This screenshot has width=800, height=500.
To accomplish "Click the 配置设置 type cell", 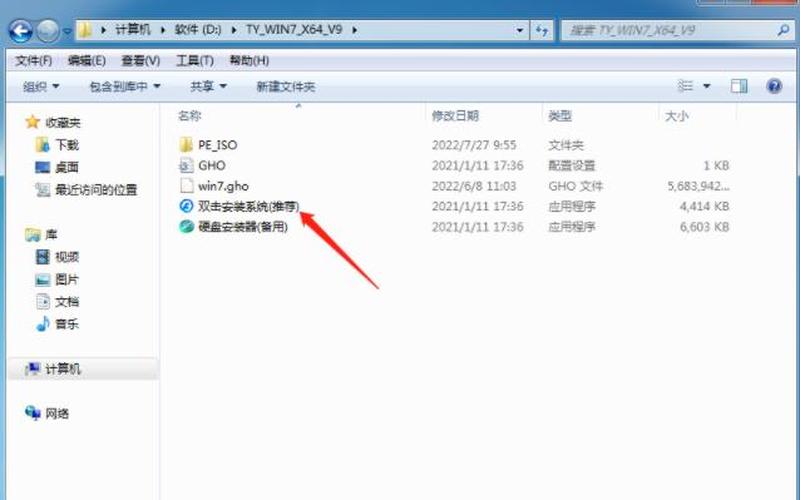I will [x=571, y=165].
